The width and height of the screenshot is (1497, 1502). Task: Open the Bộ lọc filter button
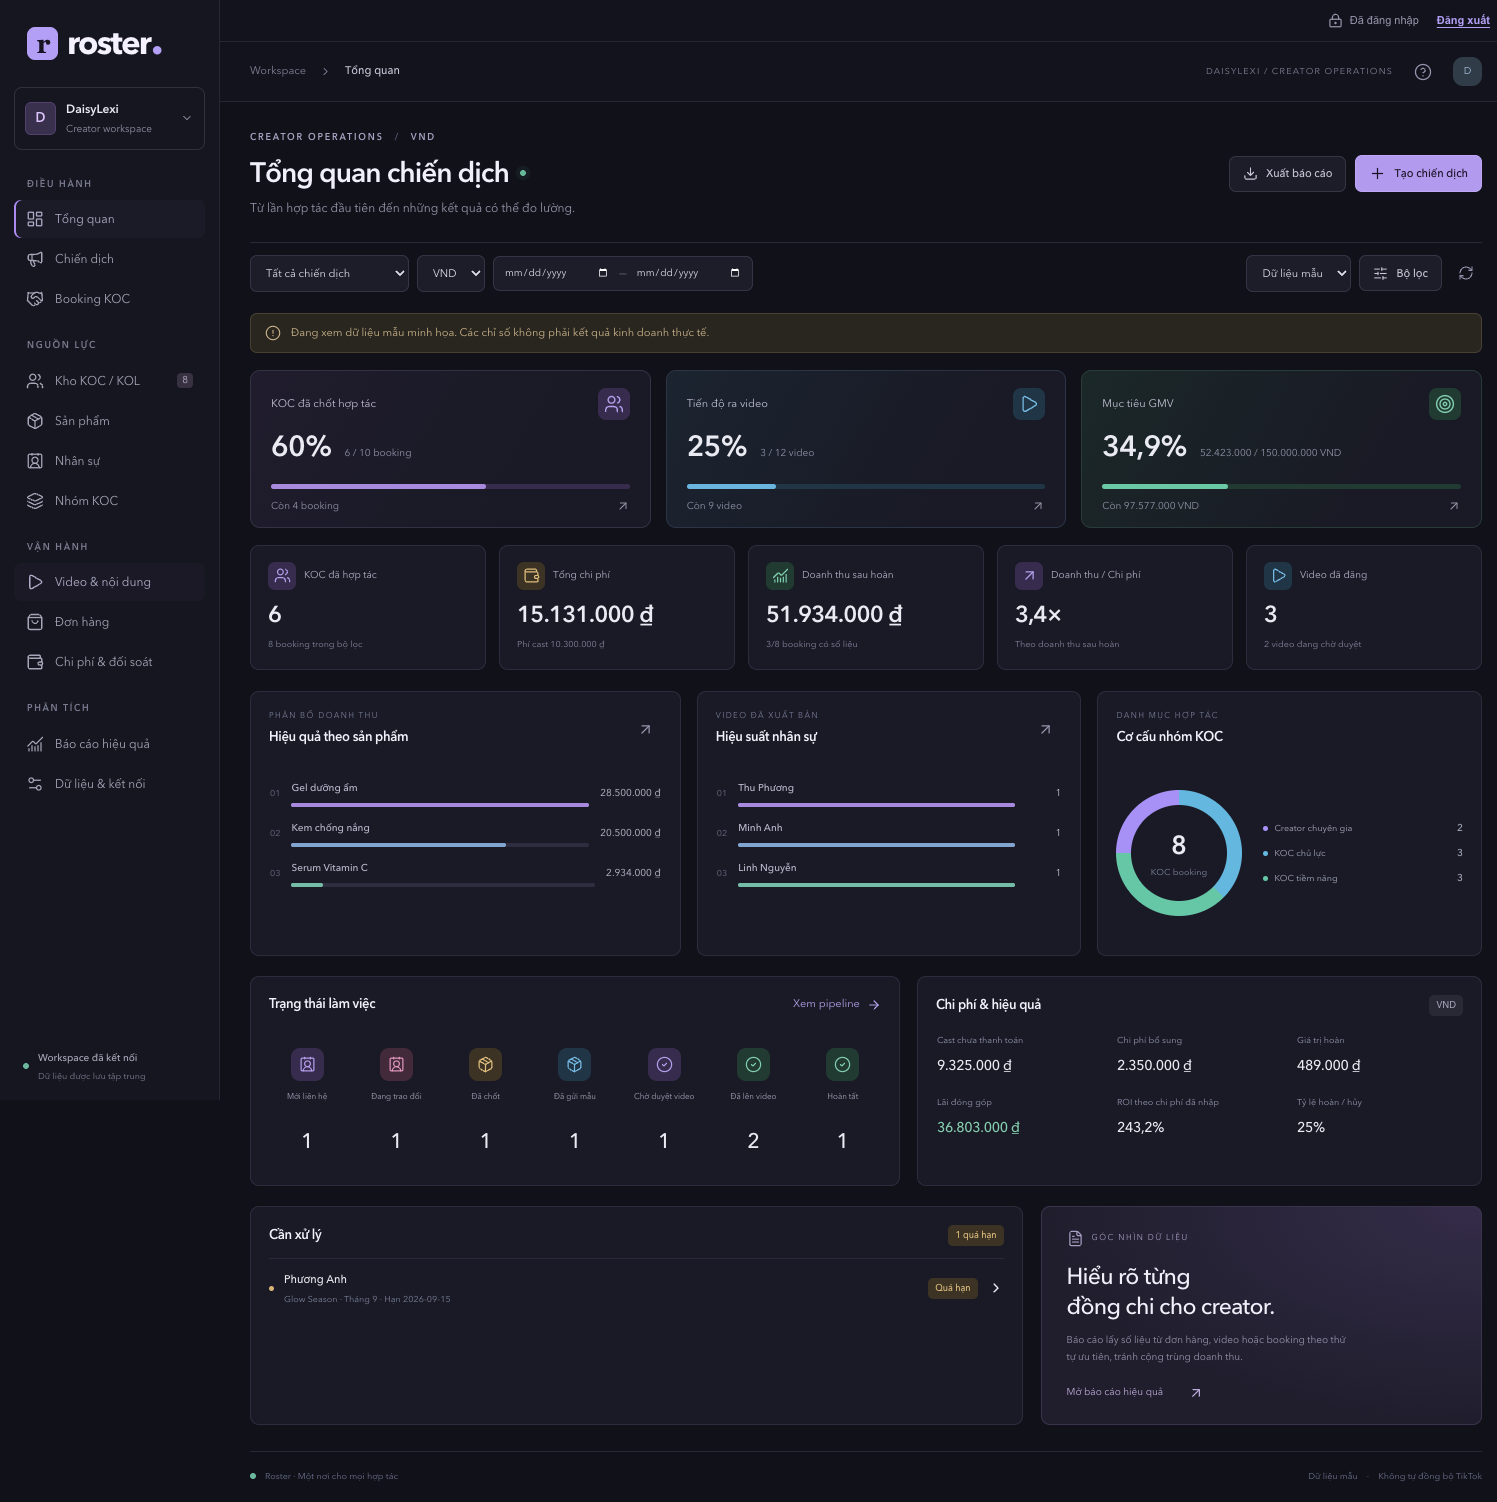point(1400,273)
